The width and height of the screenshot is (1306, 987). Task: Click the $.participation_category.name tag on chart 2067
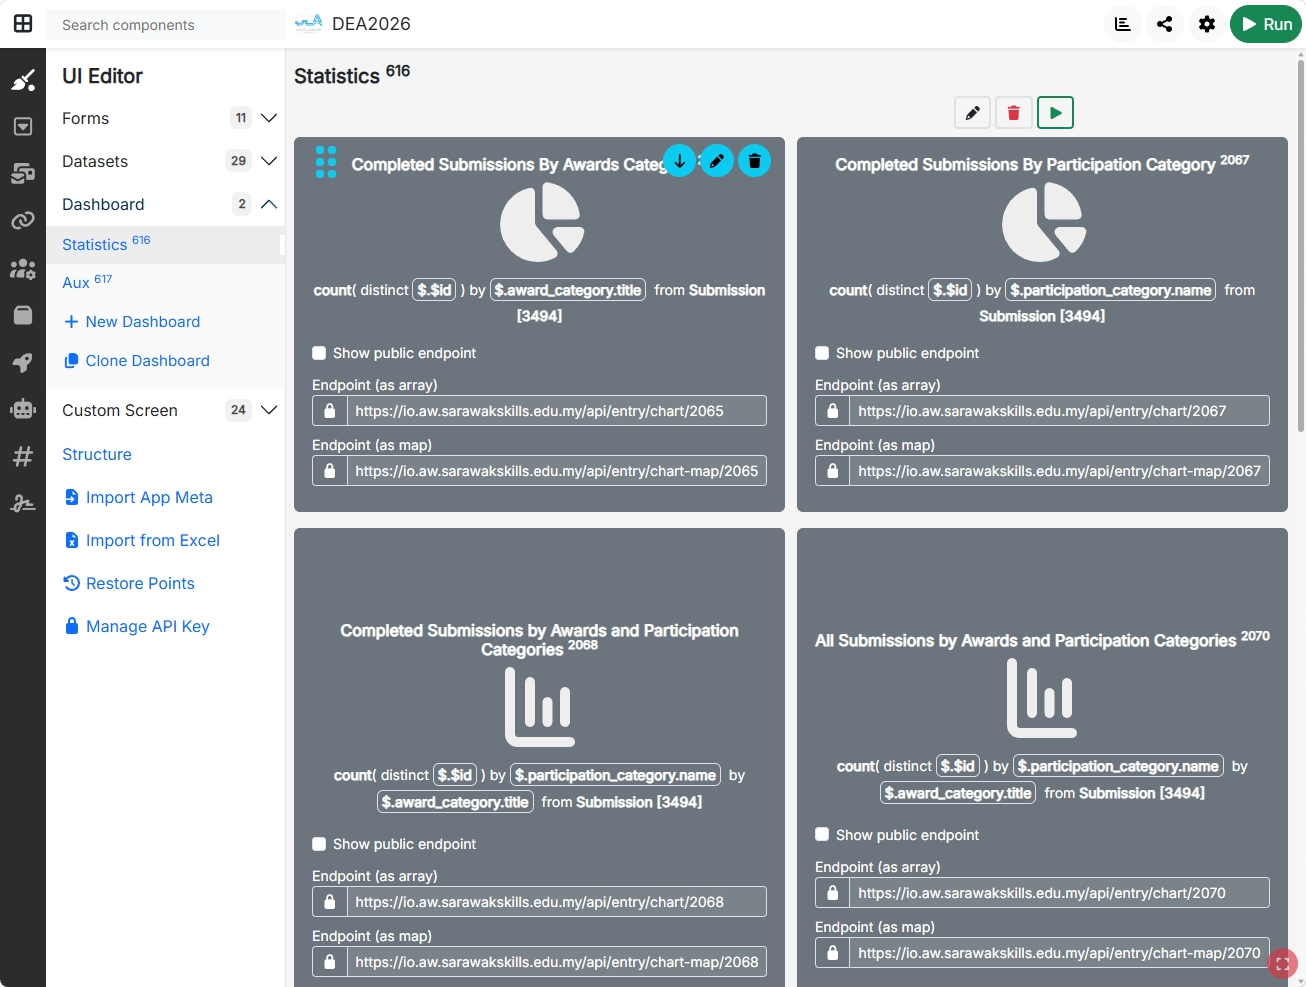pyautogui.click(x=1110, y=290)
